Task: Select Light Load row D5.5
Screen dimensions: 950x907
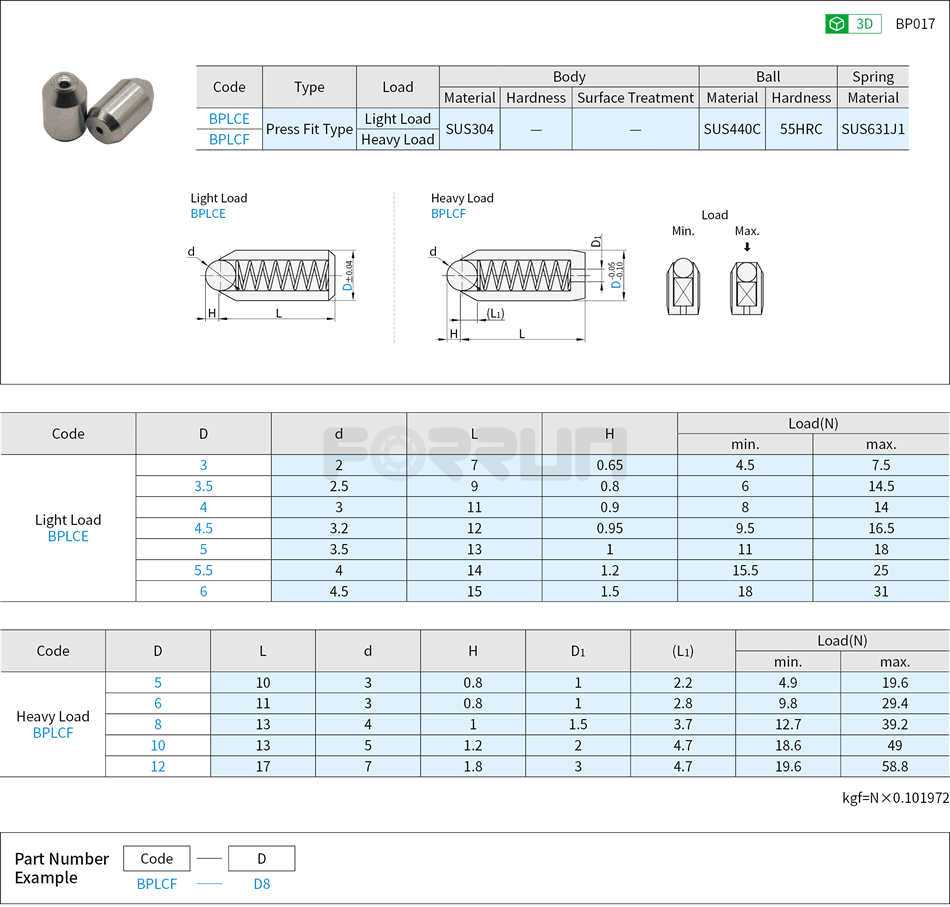Action: (202, 570)
